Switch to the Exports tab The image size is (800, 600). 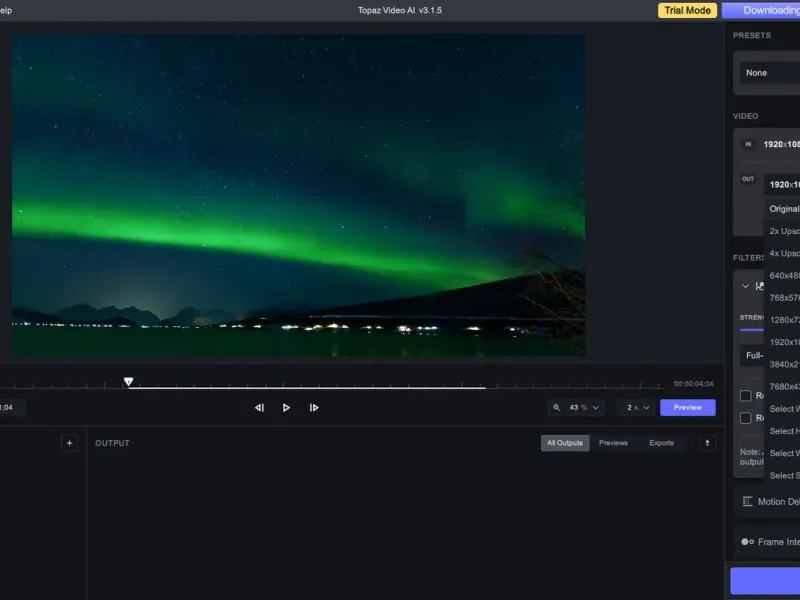pyautogui.click(x=661, y=443)
